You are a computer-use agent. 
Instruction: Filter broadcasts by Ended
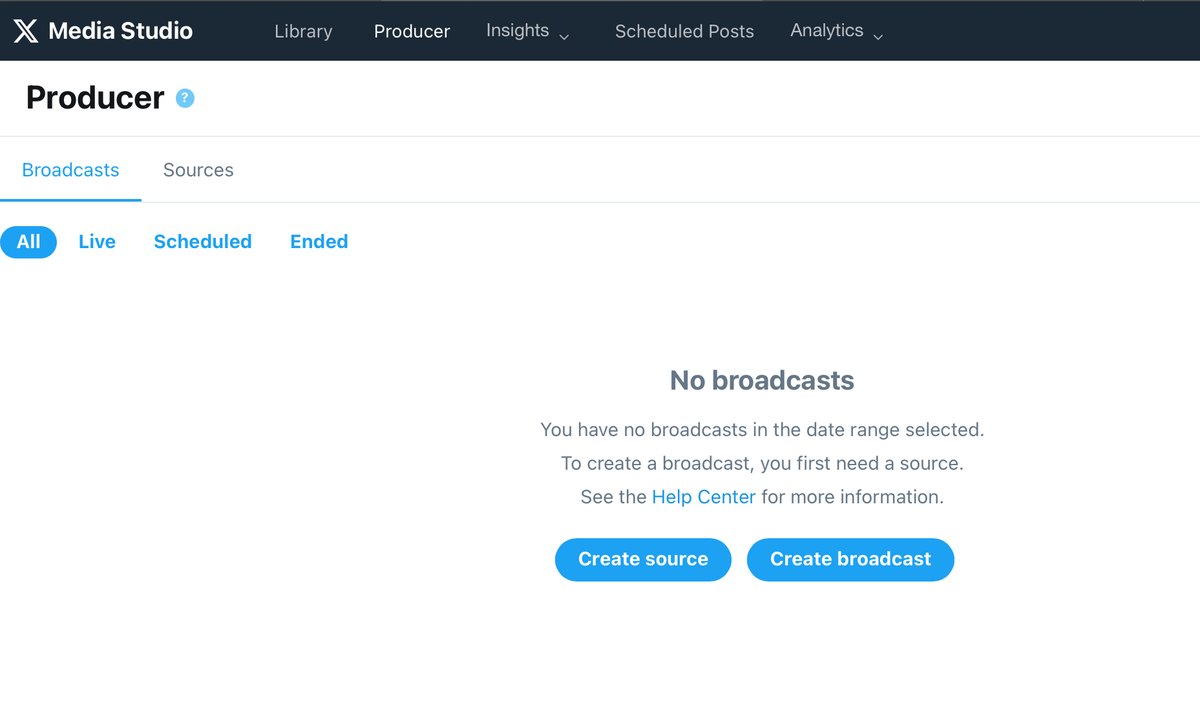[319, 242]
